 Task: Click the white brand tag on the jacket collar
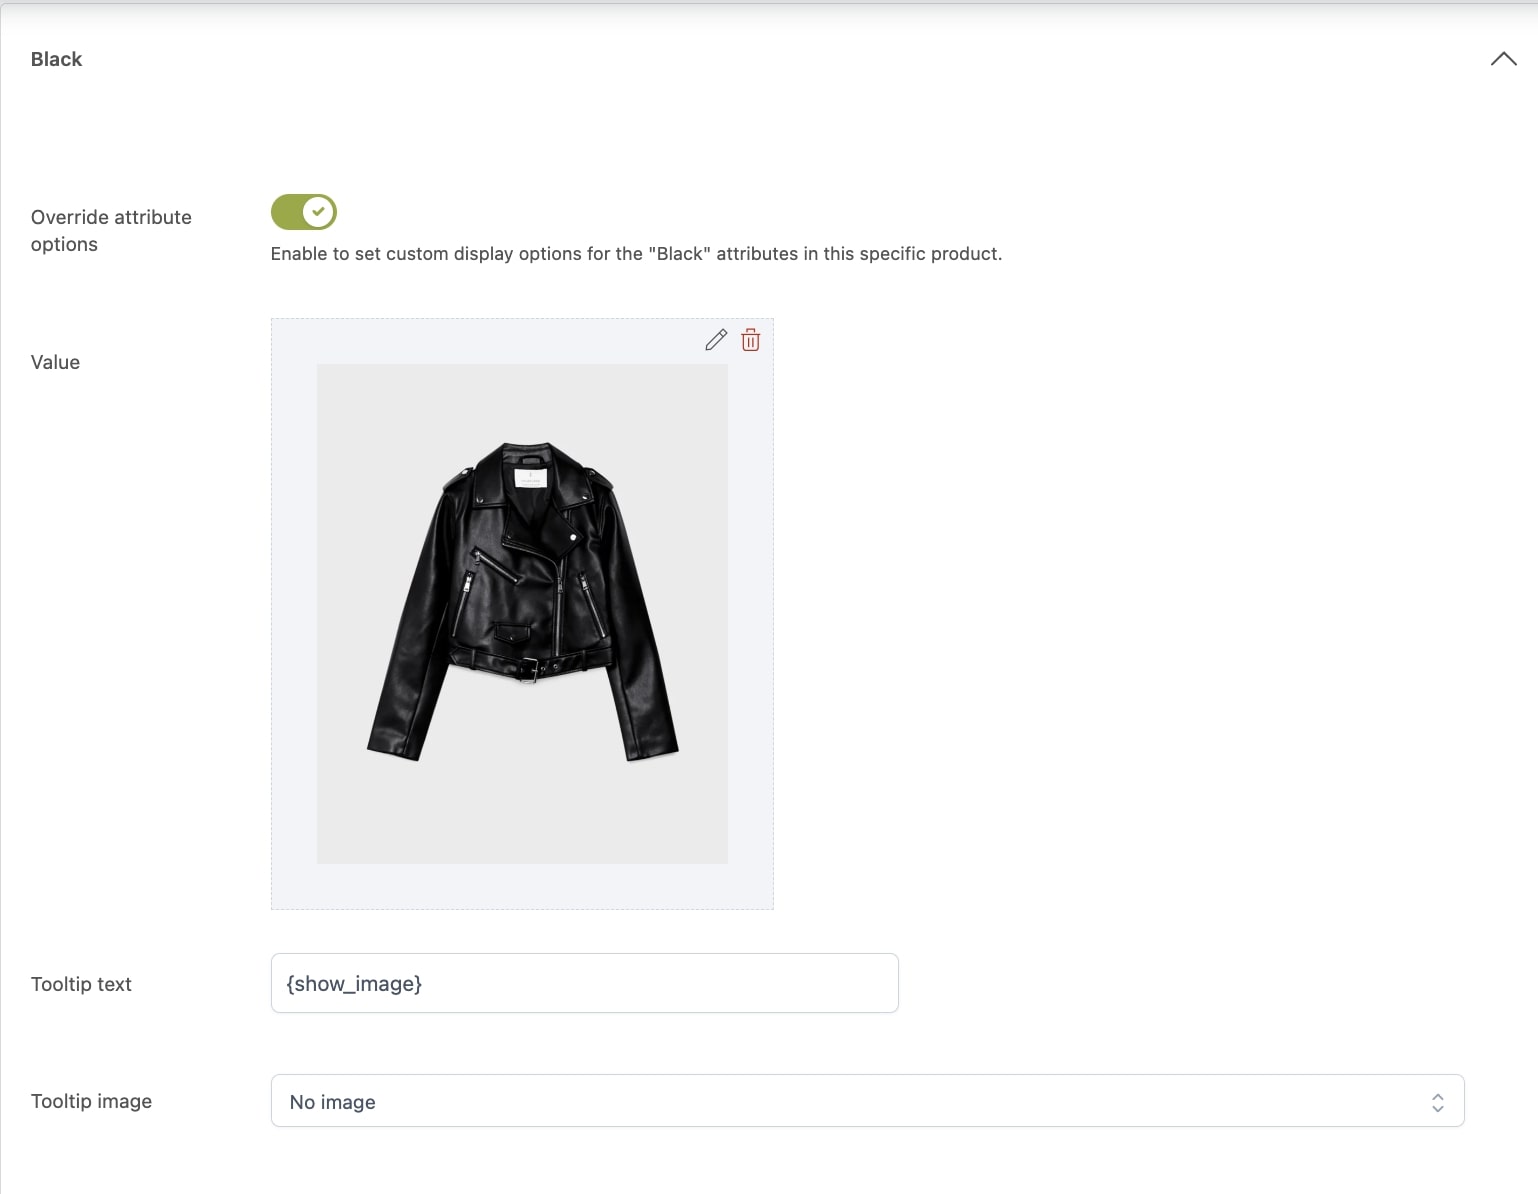tap(530, 476)
